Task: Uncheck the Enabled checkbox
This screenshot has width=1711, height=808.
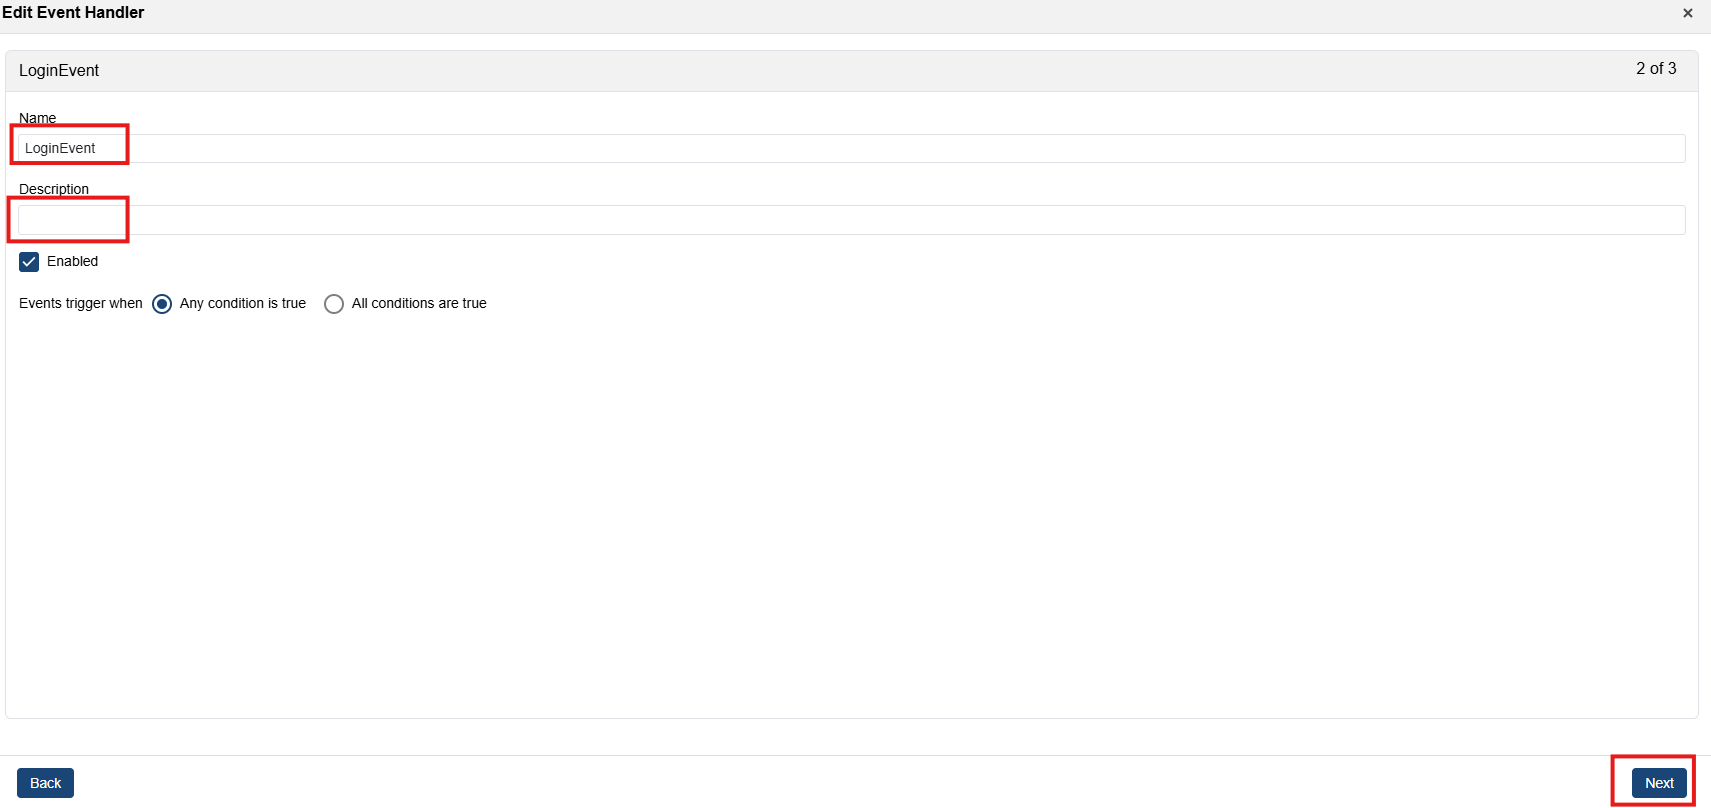Action: pyautogui.click(x=29, y=262)
